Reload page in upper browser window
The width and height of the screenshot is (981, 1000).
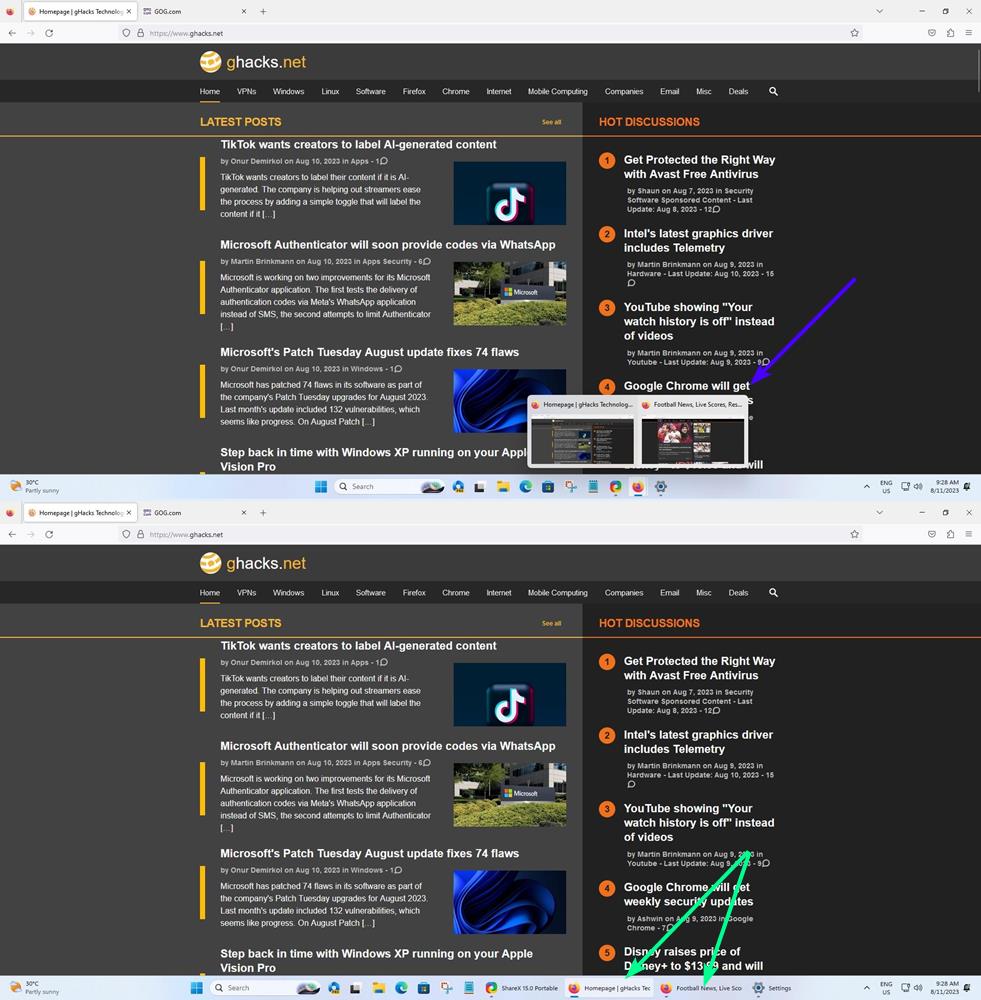(49, 33)
